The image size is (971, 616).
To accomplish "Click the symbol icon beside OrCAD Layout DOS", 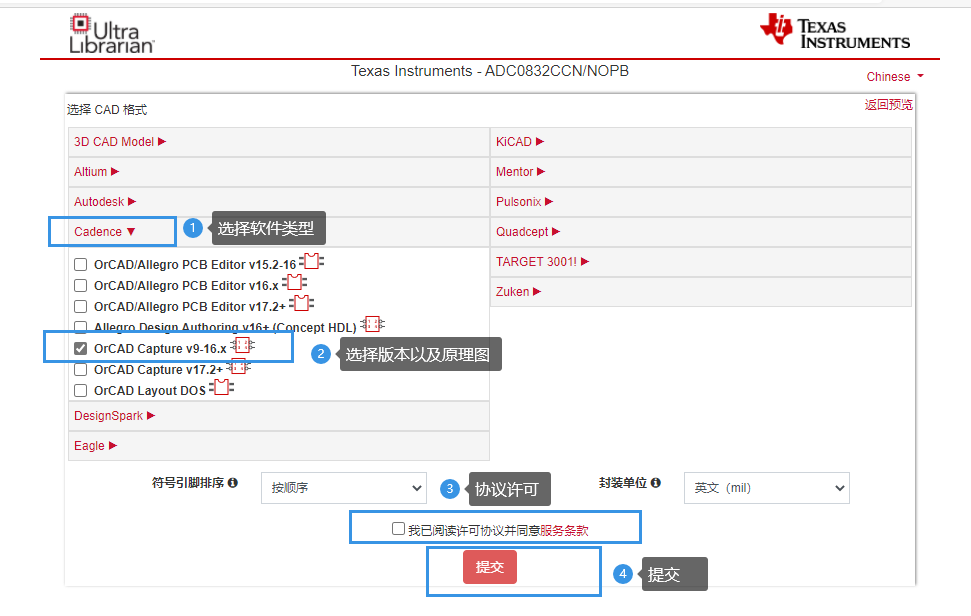I will (222, 388).
